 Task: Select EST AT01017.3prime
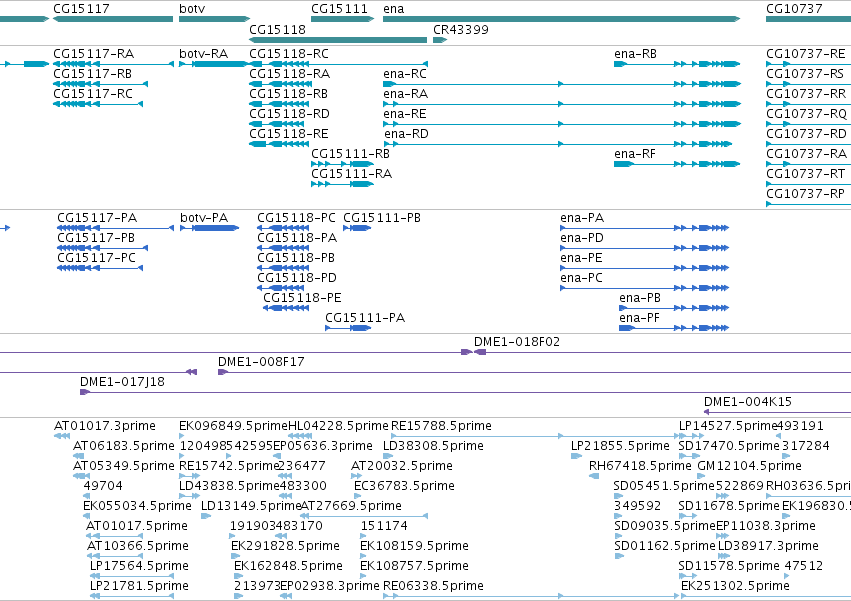click(x=105, y=426)
